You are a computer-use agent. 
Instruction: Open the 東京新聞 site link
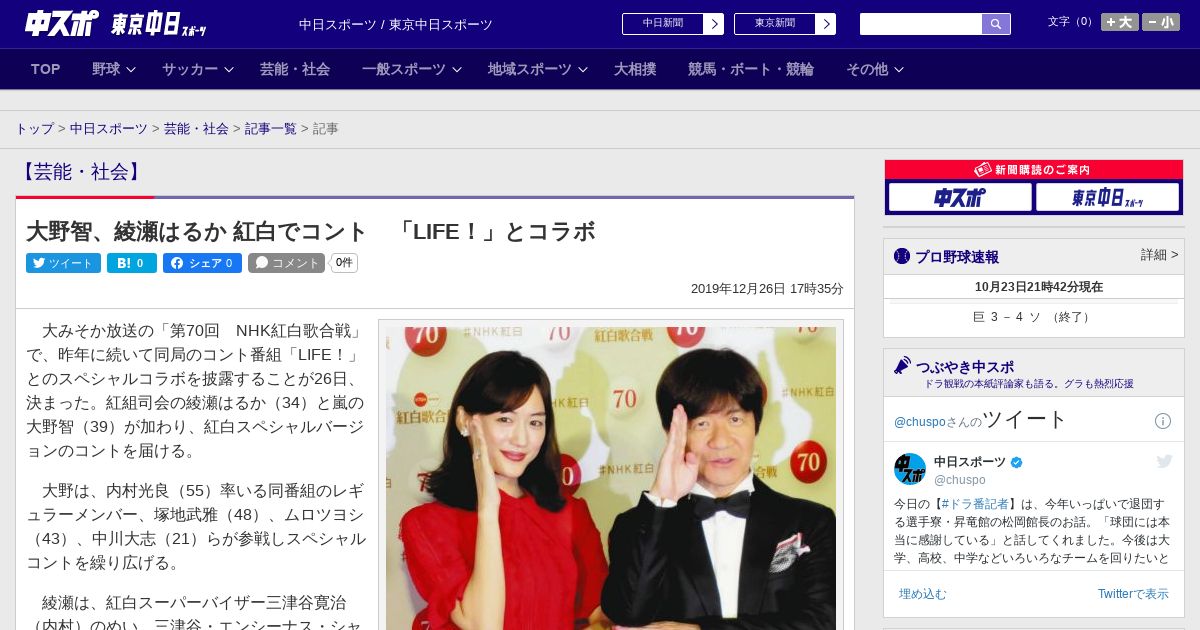click(x=775, y=24)
